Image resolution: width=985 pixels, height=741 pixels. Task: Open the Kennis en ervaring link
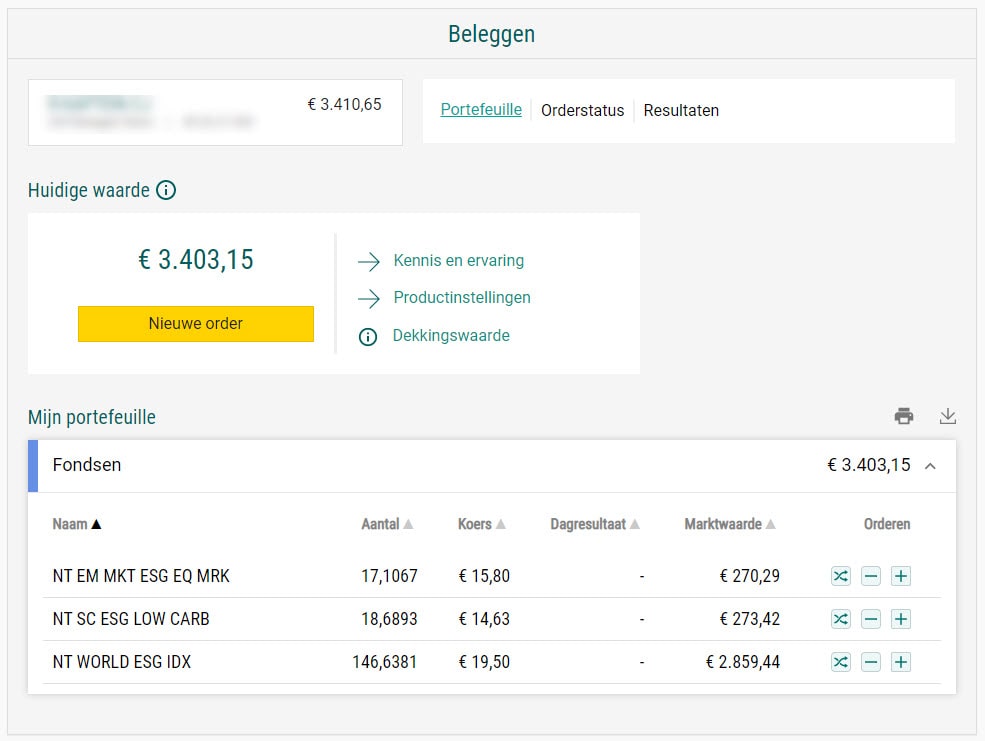459,261
